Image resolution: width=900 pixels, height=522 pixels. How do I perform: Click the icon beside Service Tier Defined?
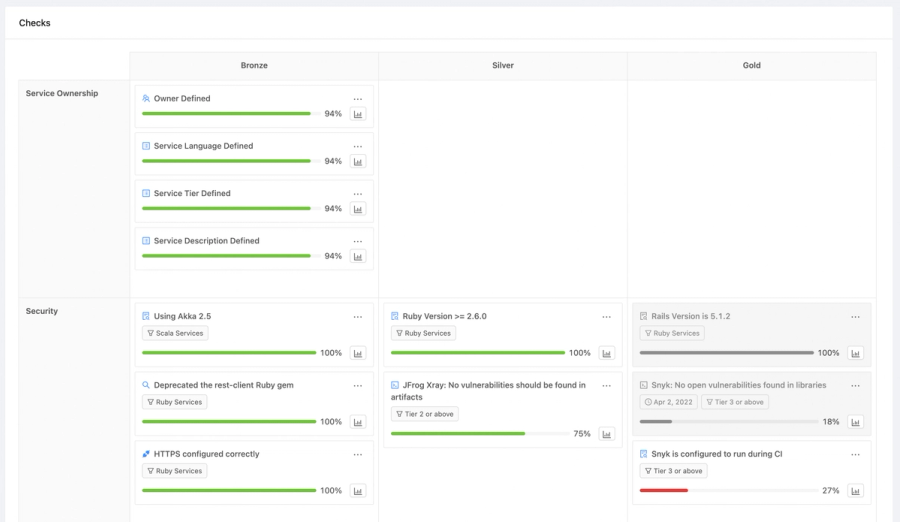coord(146,194)
